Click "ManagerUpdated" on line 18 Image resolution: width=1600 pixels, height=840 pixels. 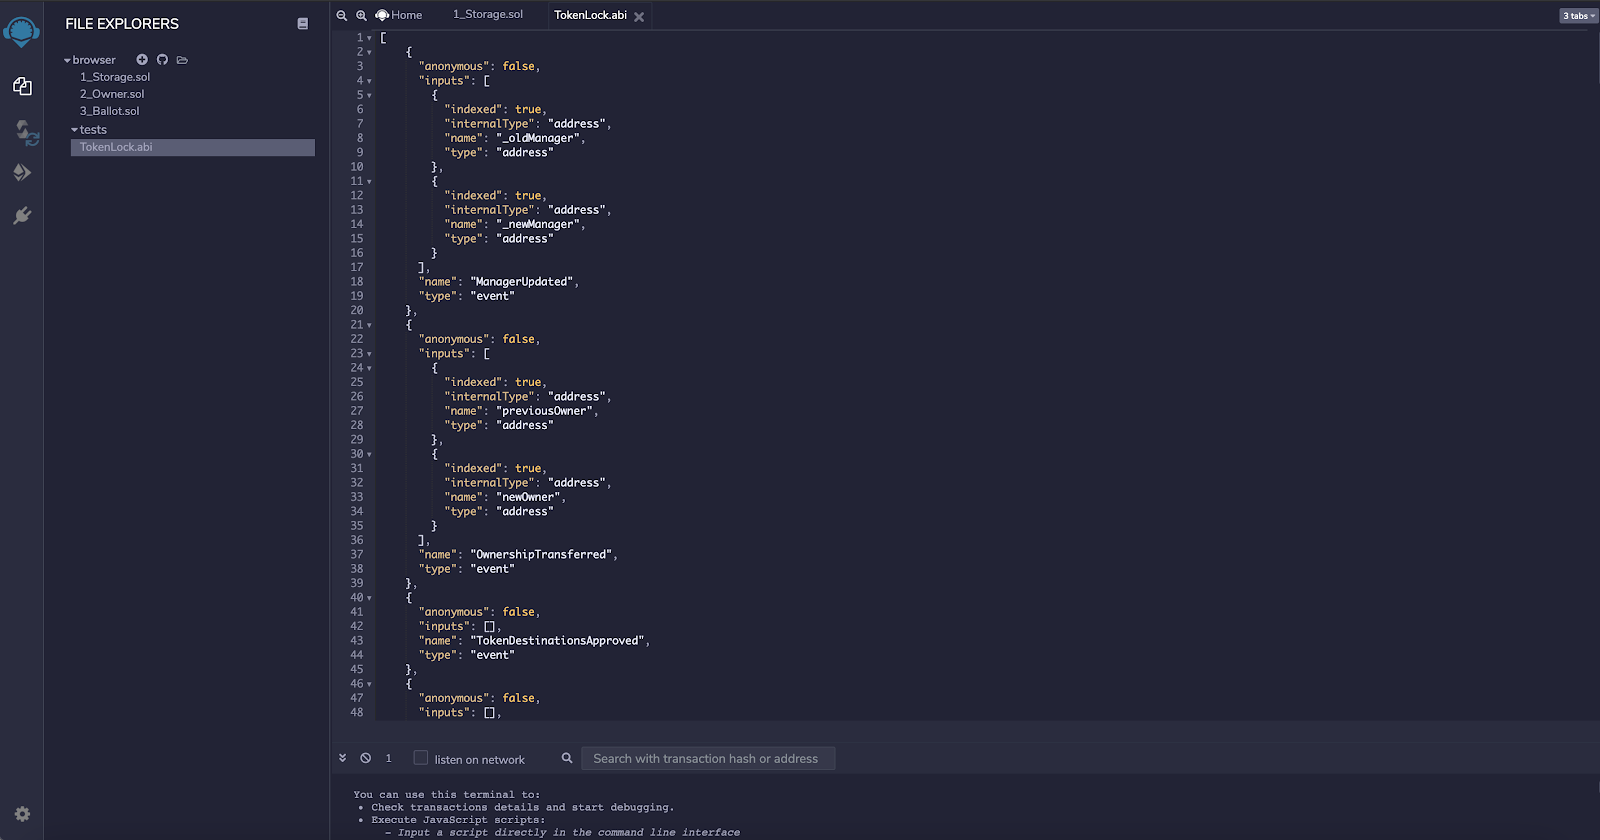coord(523,282)
